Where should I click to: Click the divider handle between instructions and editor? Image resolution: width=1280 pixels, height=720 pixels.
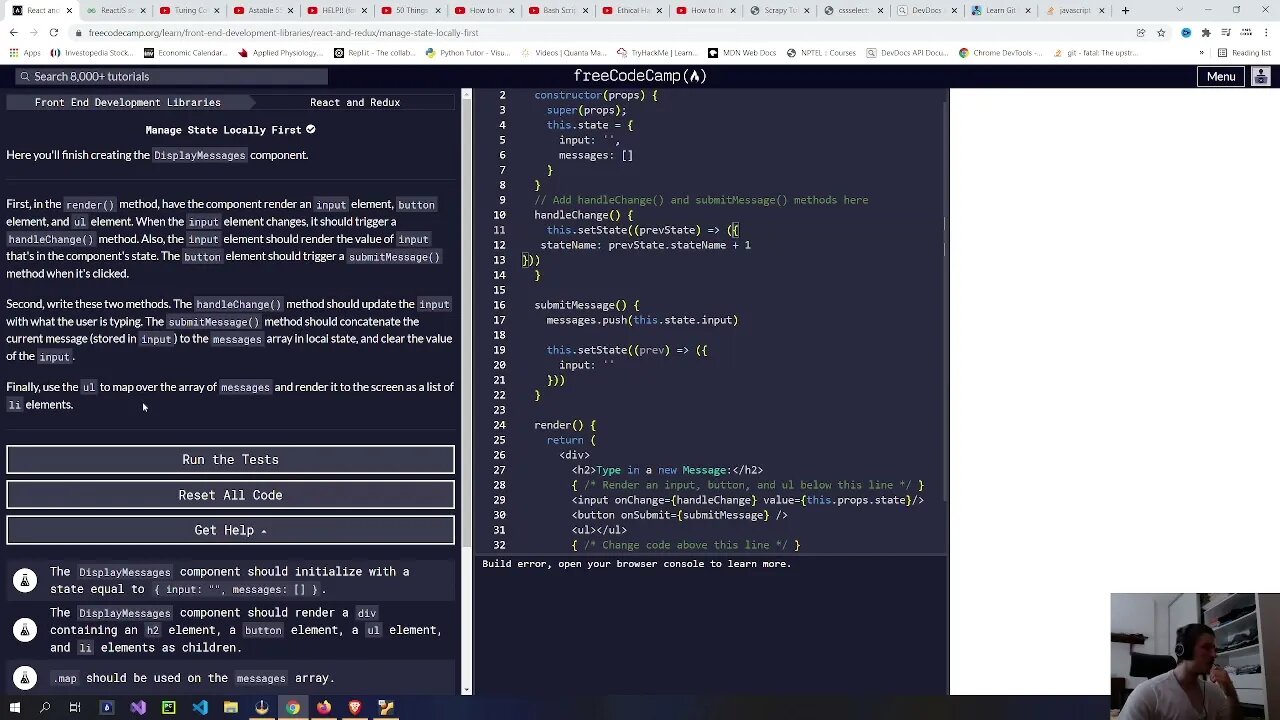(x=474, y=390)
